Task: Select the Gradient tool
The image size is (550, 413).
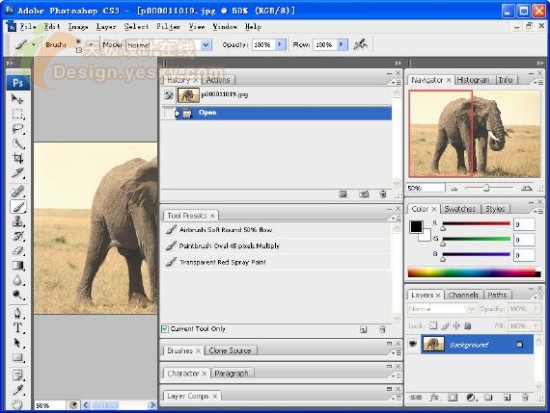Action: tap(17, 266)
